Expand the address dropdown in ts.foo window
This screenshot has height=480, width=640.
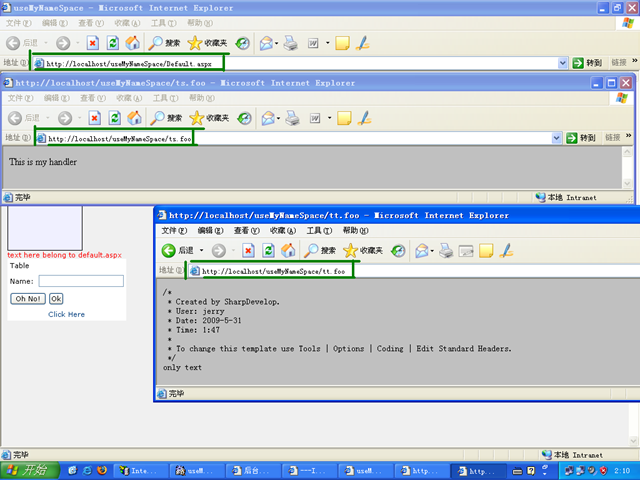(556, 138)
